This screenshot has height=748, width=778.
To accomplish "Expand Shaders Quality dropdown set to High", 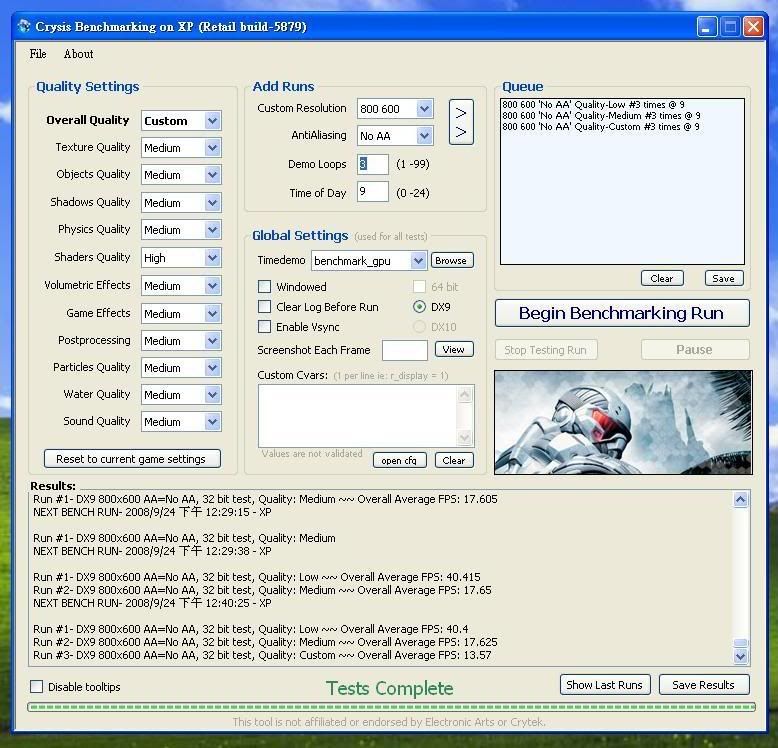I will pyautogui.click(x=212, y=257).
